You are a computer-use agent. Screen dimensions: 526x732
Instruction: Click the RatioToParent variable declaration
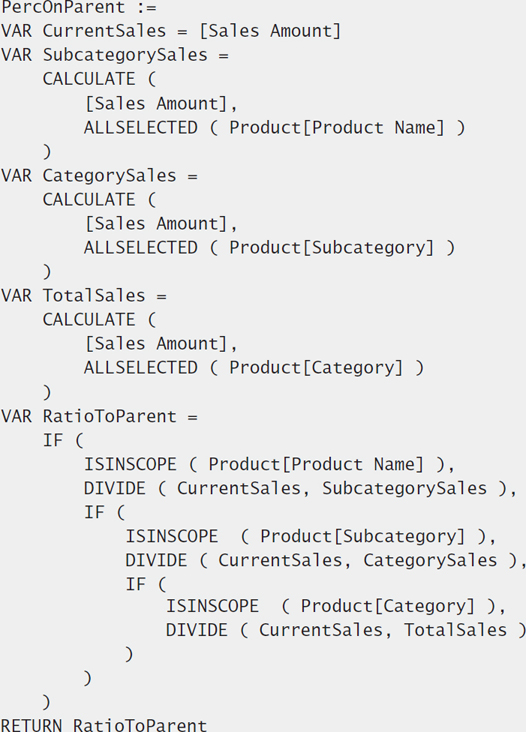(99, 416)
